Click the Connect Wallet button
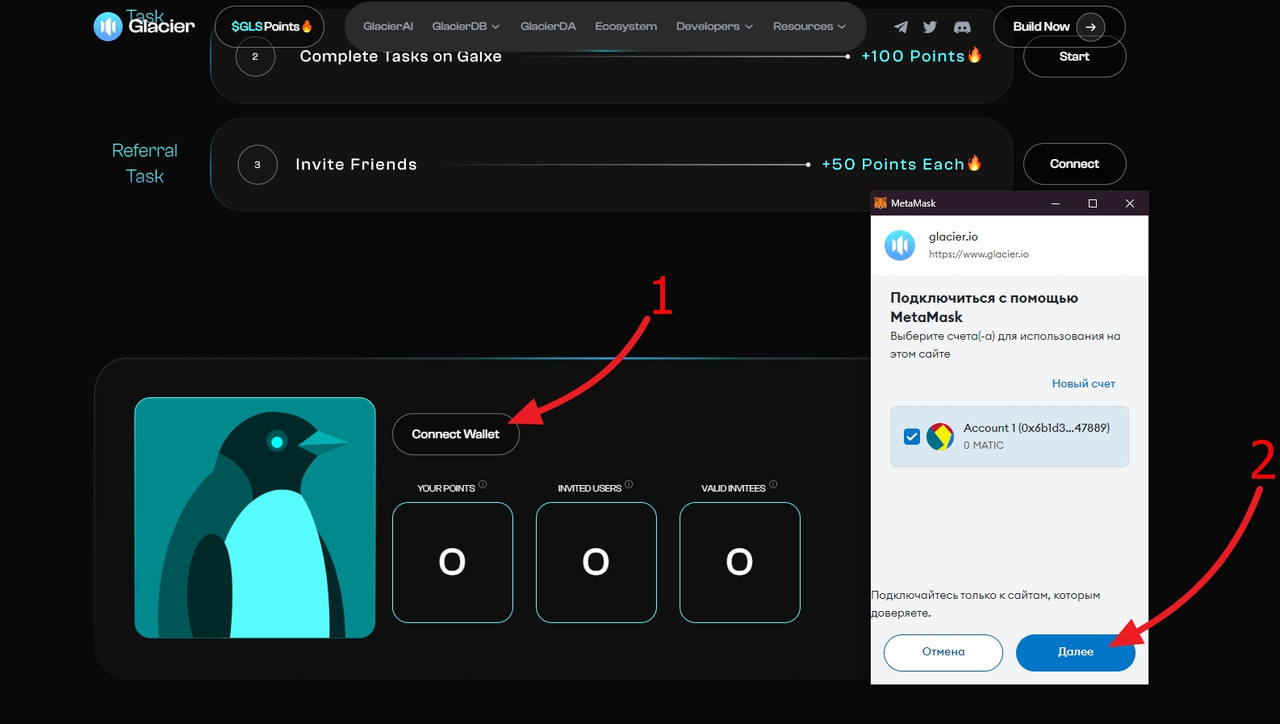 [x=455, y=434]
